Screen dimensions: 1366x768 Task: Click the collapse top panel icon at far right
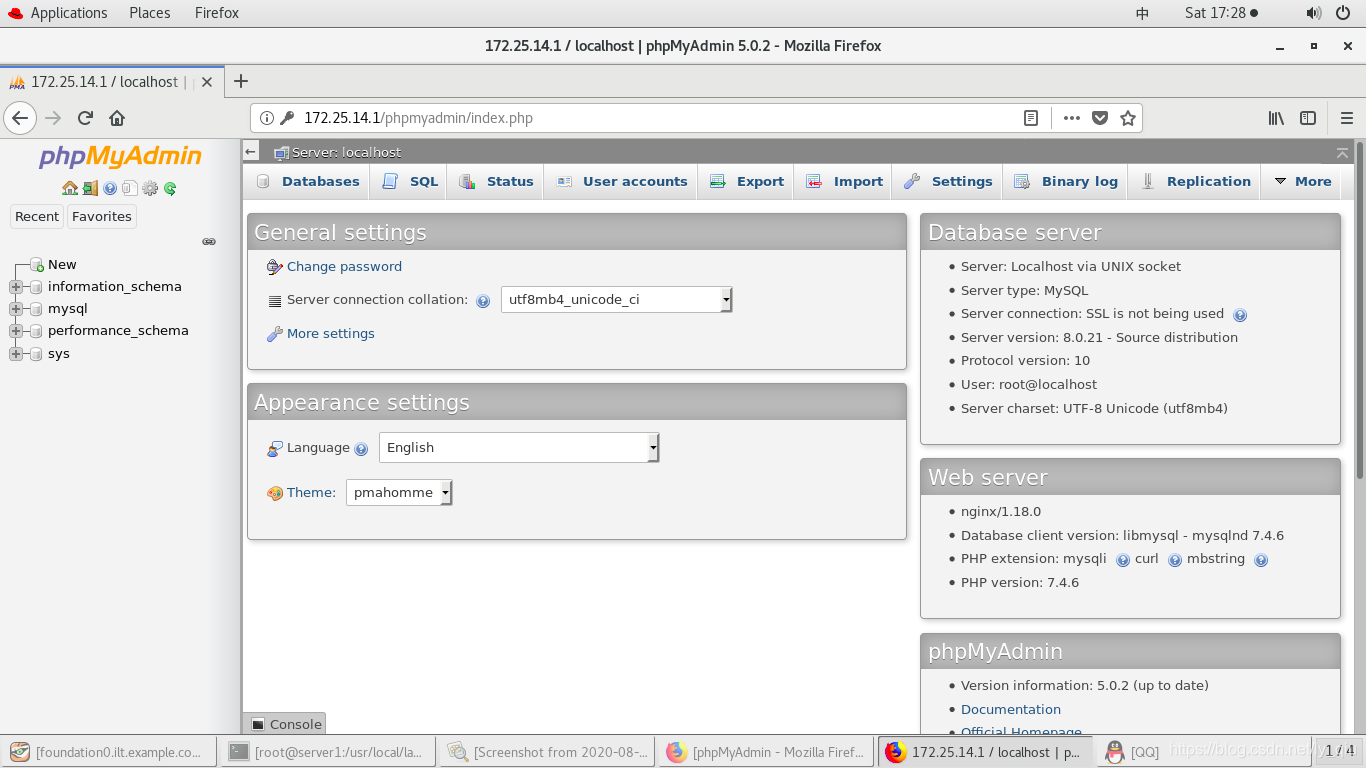(x=1342, y=152)
